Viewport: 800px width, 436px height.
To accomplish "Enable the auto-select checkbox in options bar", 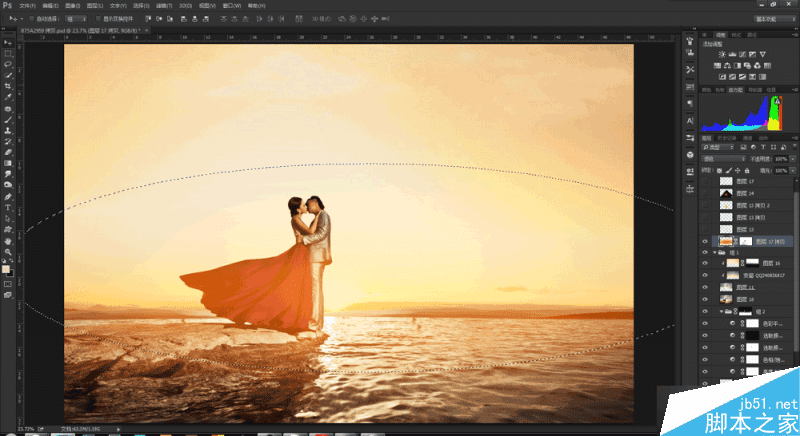I will [30, 19].
